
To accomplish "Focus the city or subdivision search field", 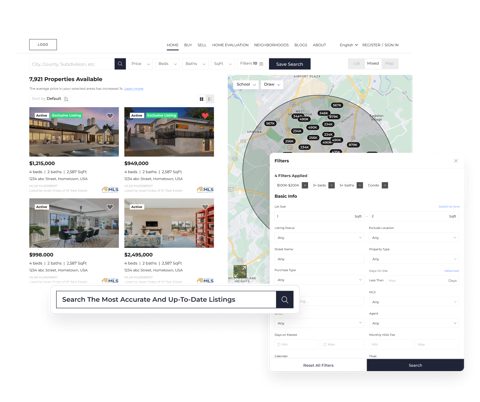I will point(72,64).
